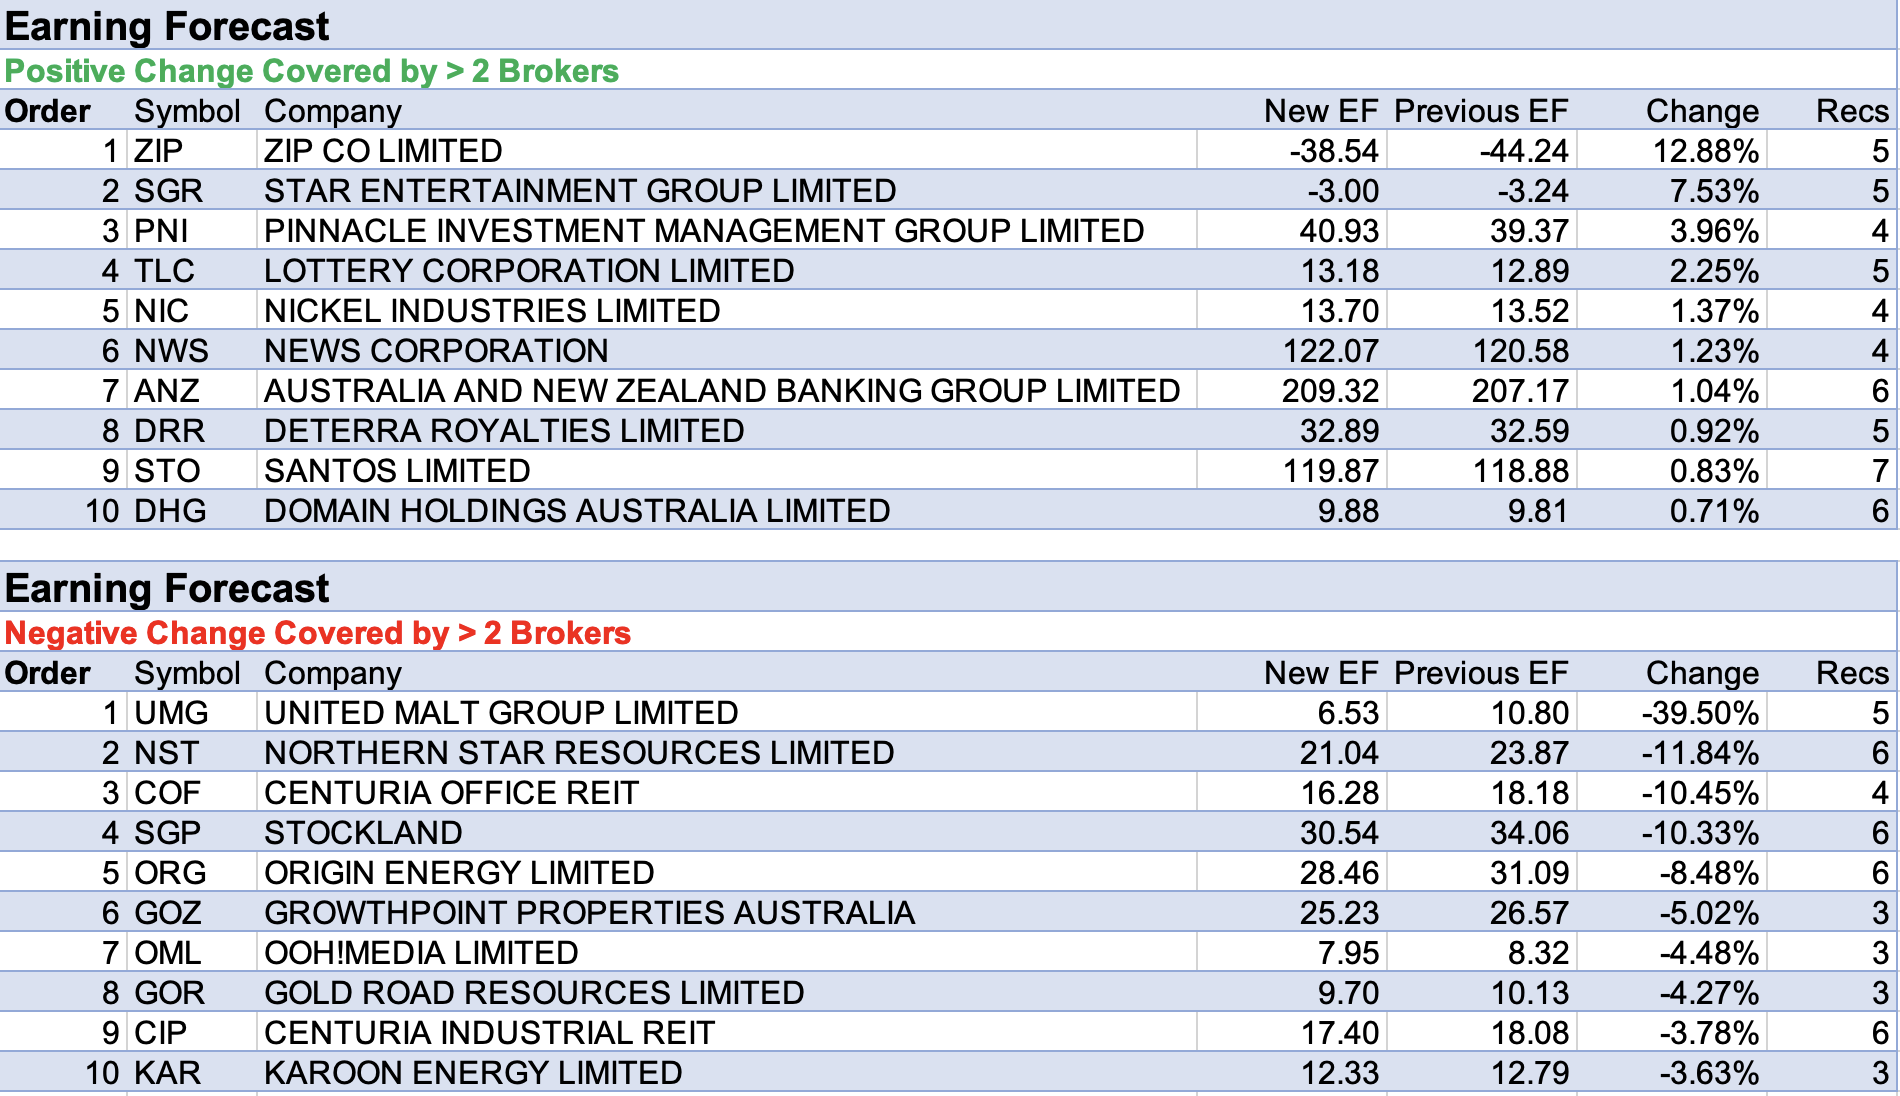The height and width of the screenshot is (1096, 1900).
Task: Select the KAR symbol cell
Action: coord(167,1073)
